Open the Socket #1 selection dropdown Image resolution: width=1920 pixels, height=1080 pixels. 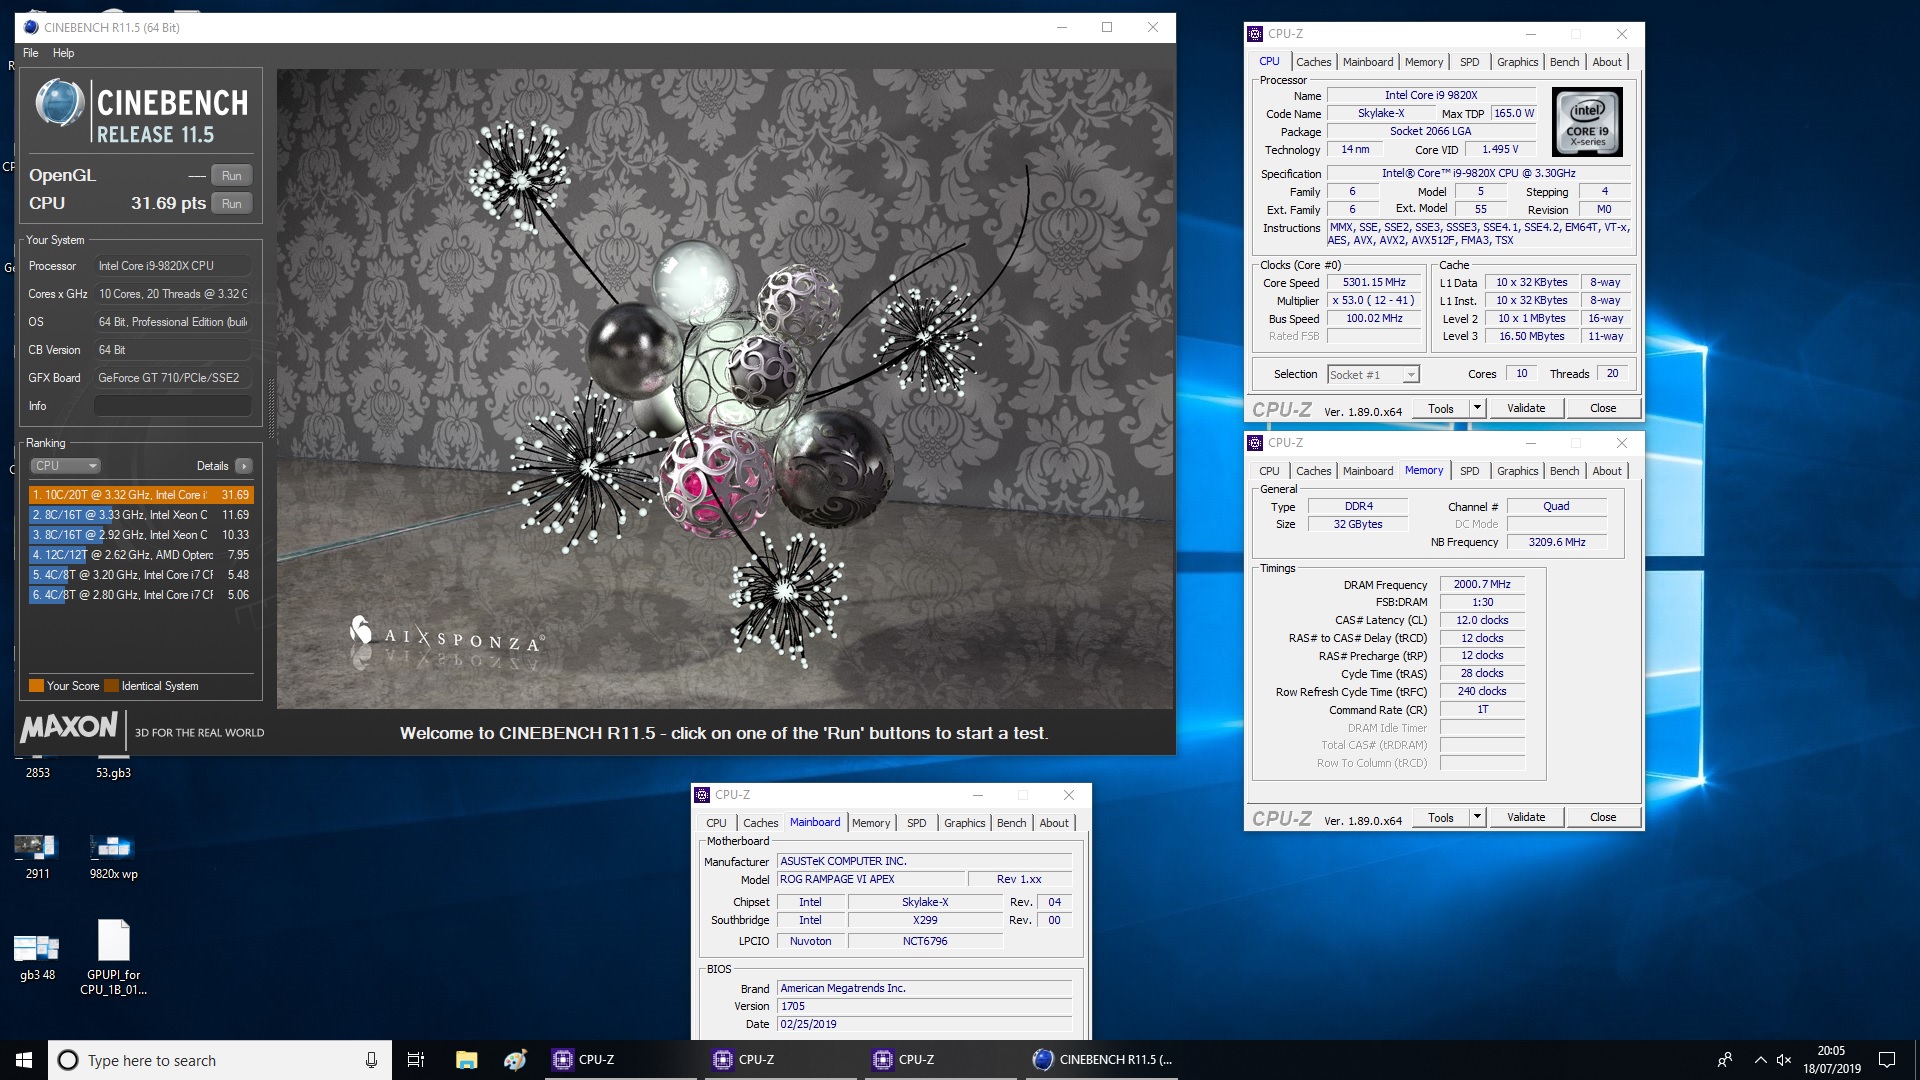coord(1373,375)
